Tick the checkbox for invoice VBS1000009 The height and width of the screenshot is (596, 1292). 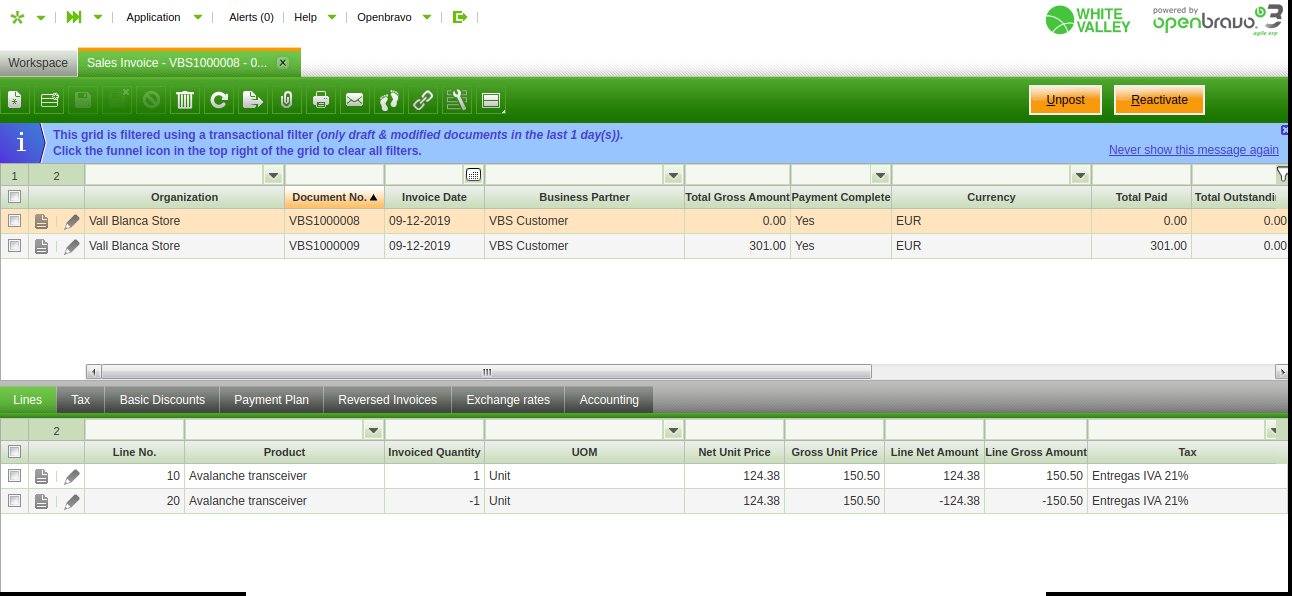(x=14, y=245)
